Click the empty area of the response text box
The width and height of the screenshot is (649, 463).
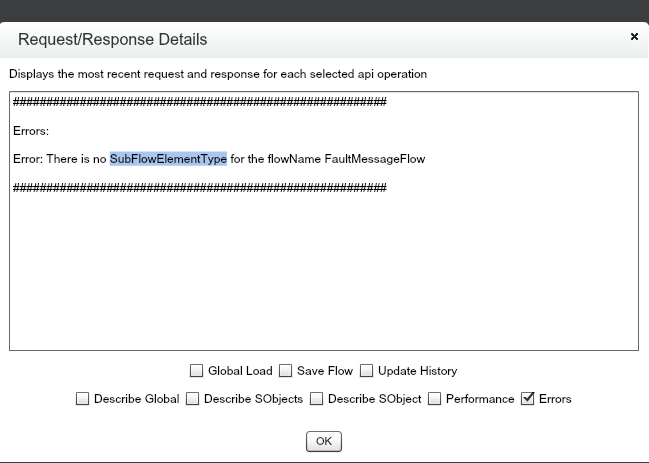pos(323,270)
